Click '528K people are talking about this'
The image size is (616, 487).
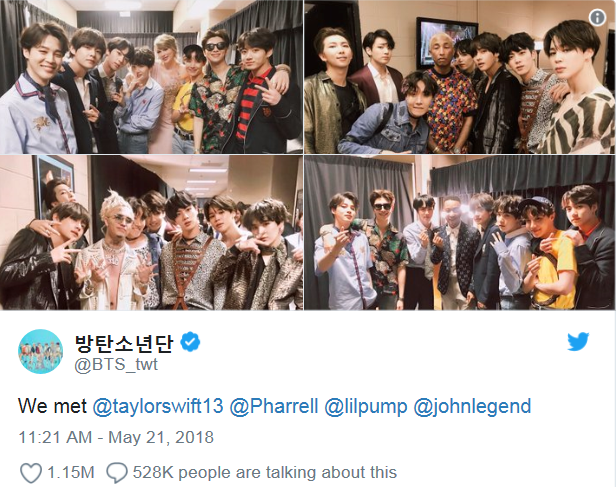264,472
